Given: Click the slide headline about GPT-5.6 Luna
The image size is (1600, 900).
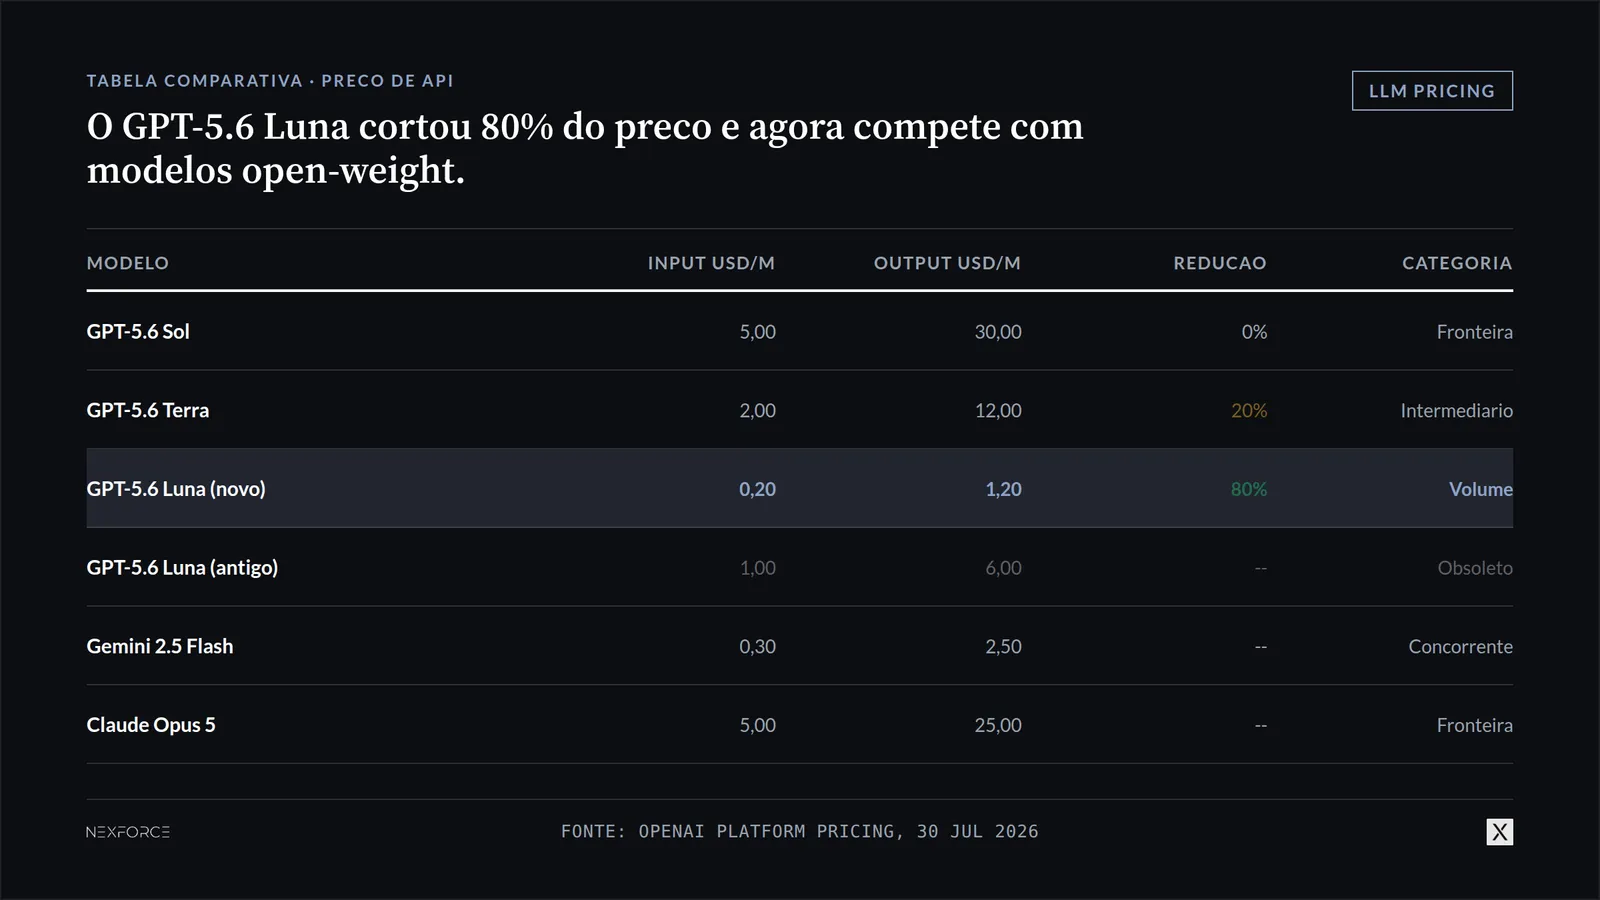Looking at the screenshot, I should click(585, 148).
